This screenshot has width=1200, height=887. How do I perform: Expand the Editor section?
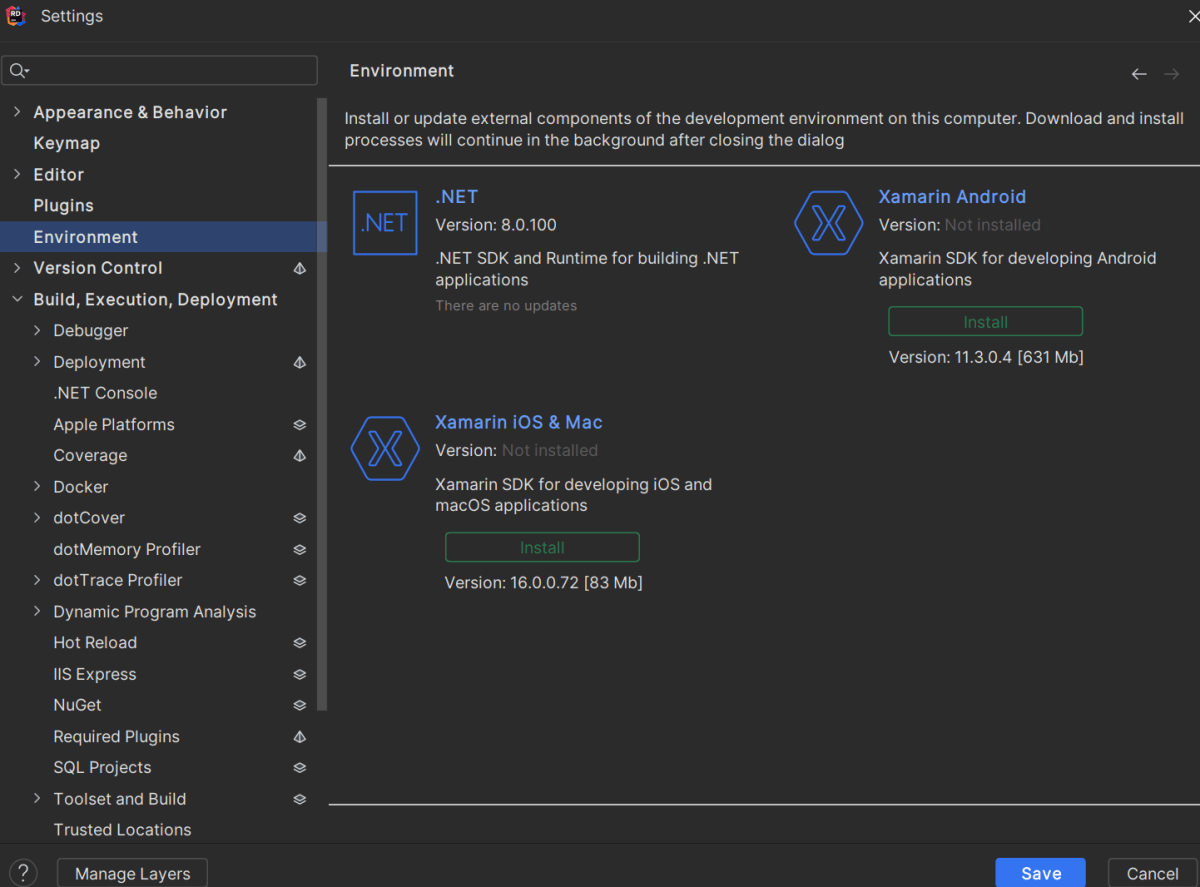click(x=16, y=174)
